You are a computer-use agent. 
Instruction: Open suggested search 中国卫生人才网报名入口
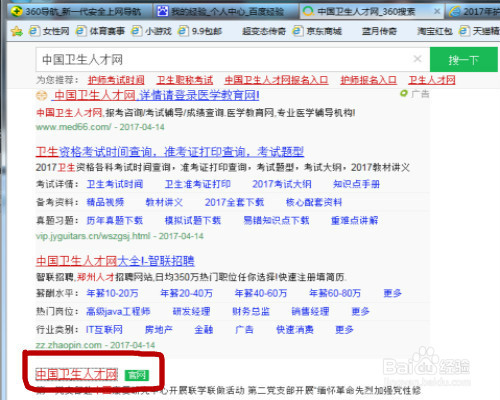coord(276,80)
